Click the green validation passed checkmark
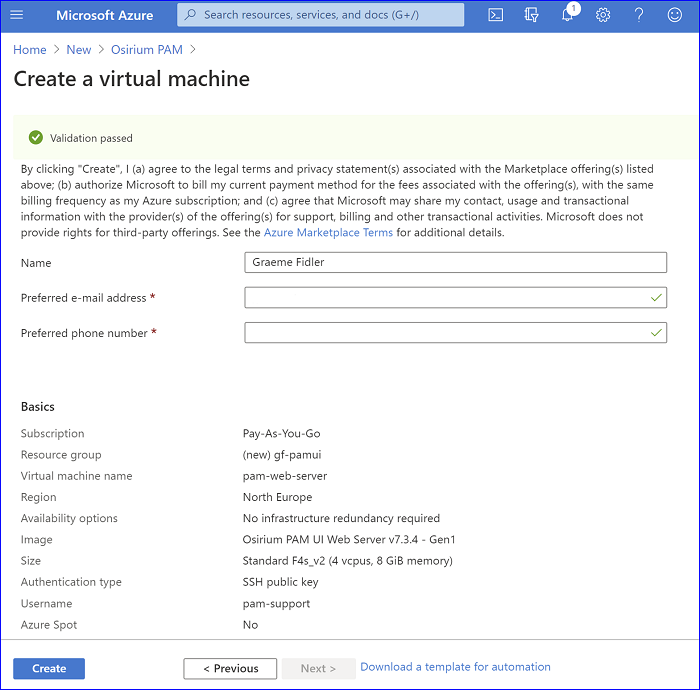This screenshot has height=690, width=700. (36, 137)
